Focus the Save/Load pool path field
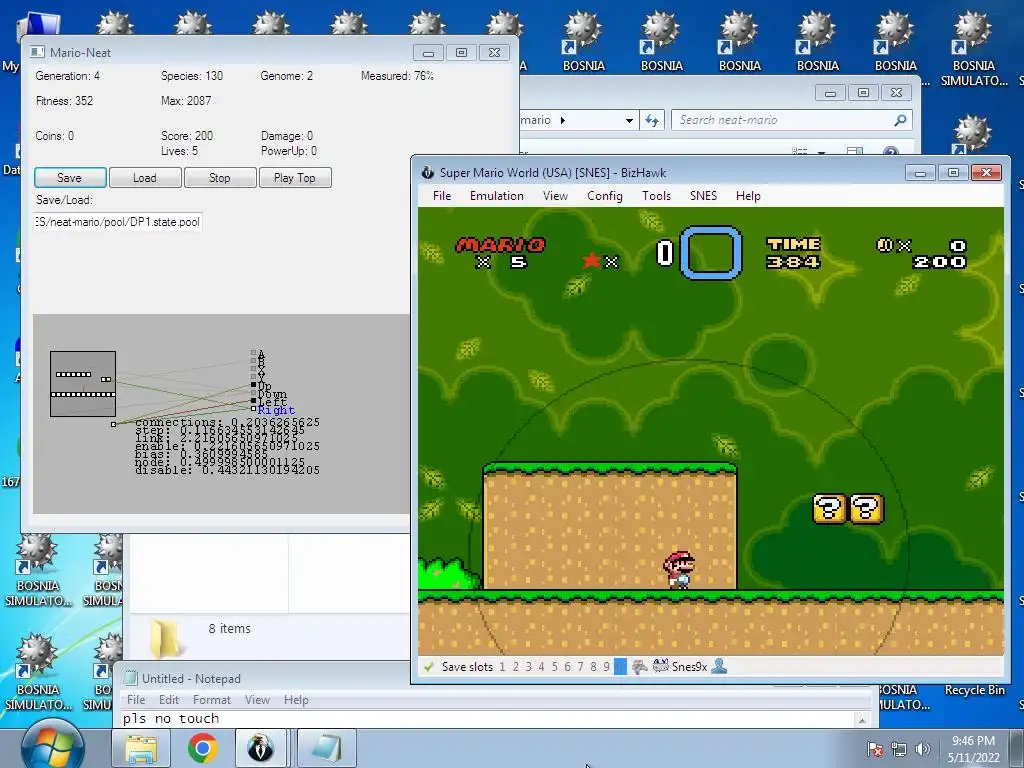 point(118,222)
